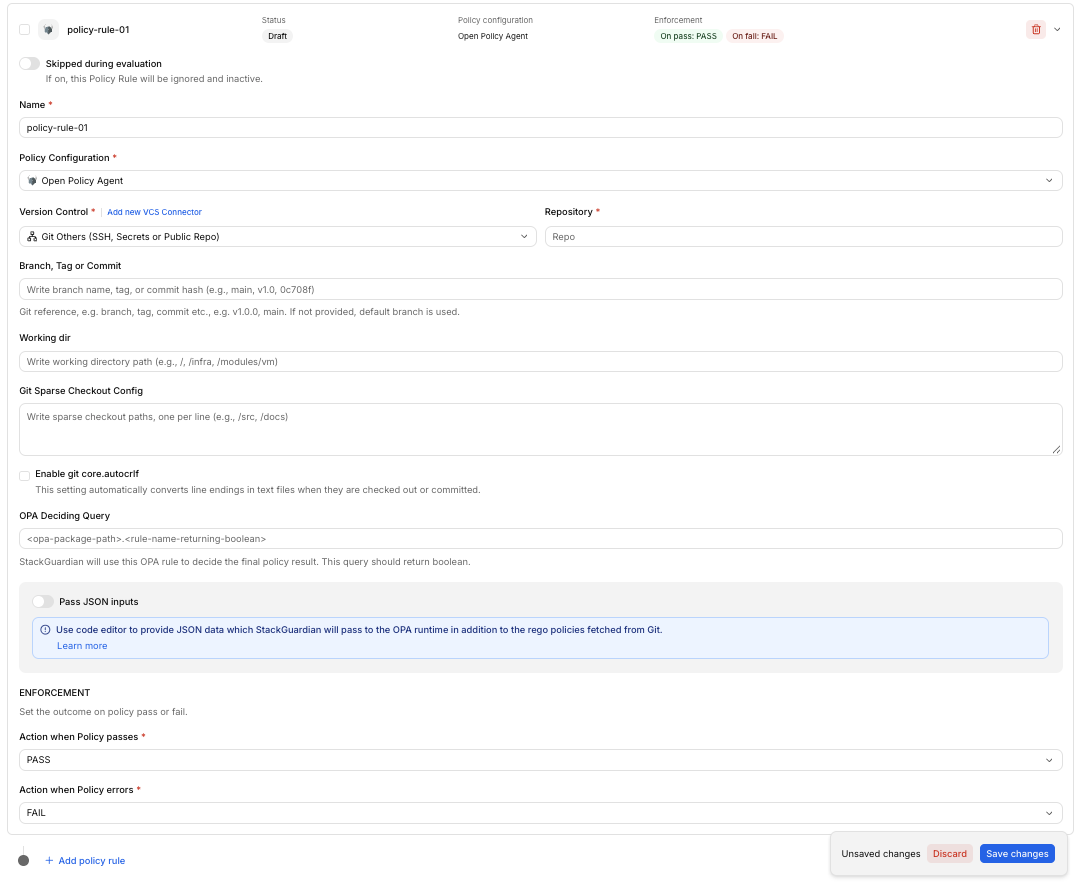Click the Save changes button
The width and height of the screenshot is (1081, 882).
pyautogui.click(x=1017, y=854)
